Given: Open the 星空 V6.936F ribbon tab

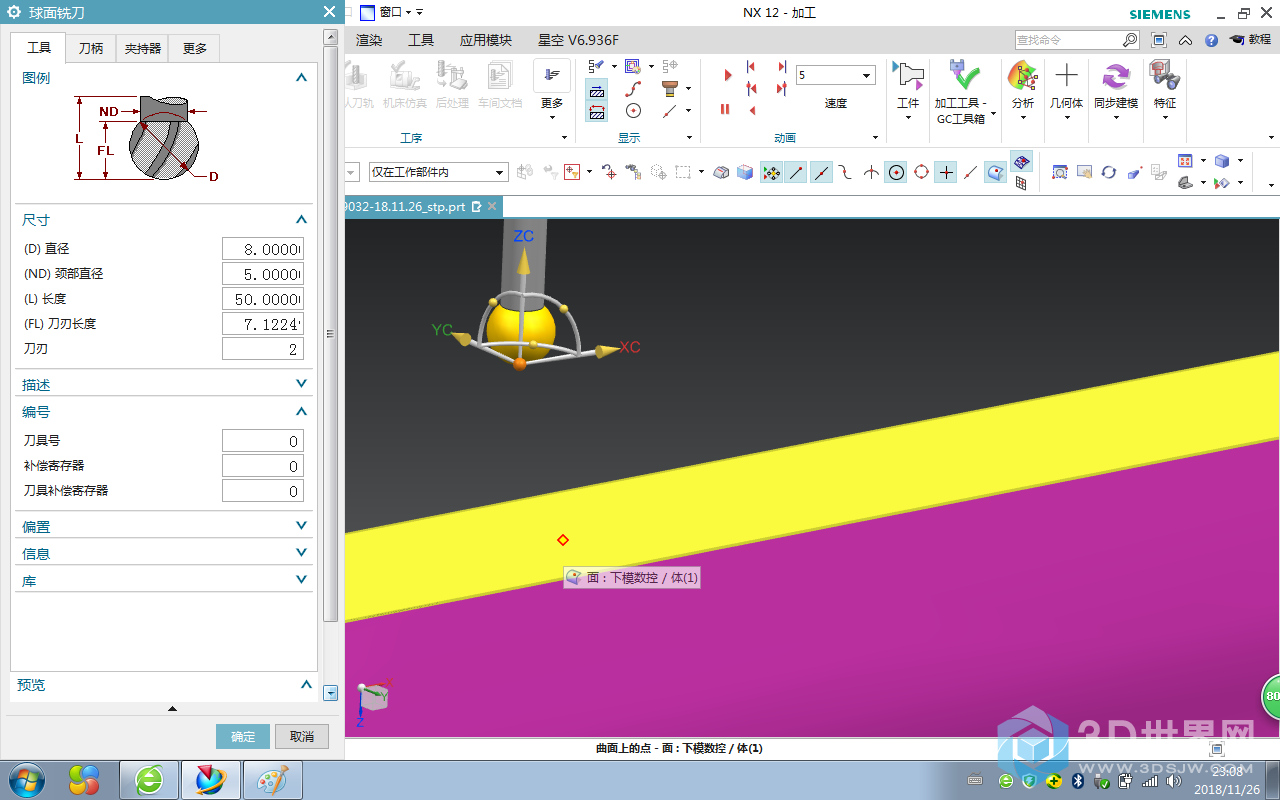Looking at the screenshot, I should [578, 40].
